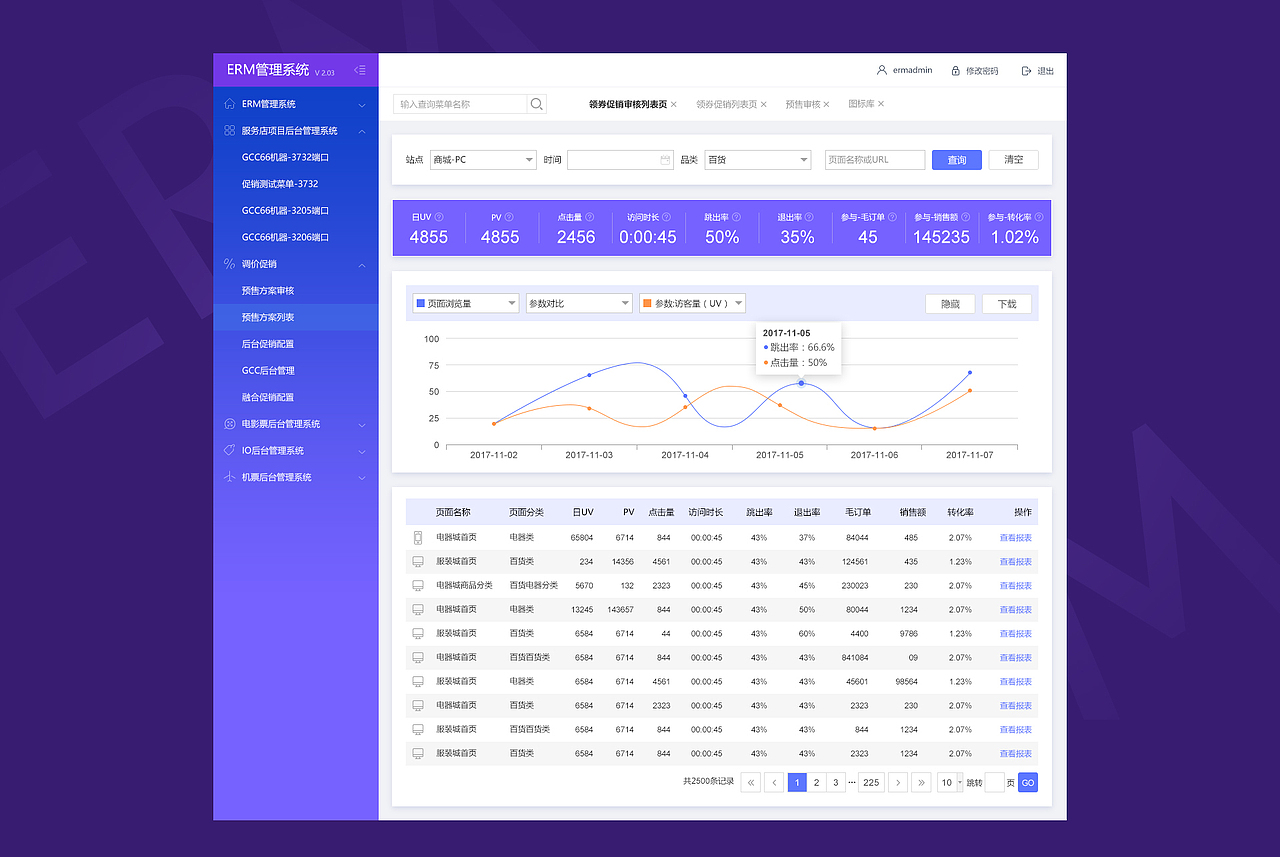The width and height of the screenshot is (1280, 857).
Task: Collapse the sidebar with the menu fold icon
Action: pyautogui.click(x=360, y=70)
